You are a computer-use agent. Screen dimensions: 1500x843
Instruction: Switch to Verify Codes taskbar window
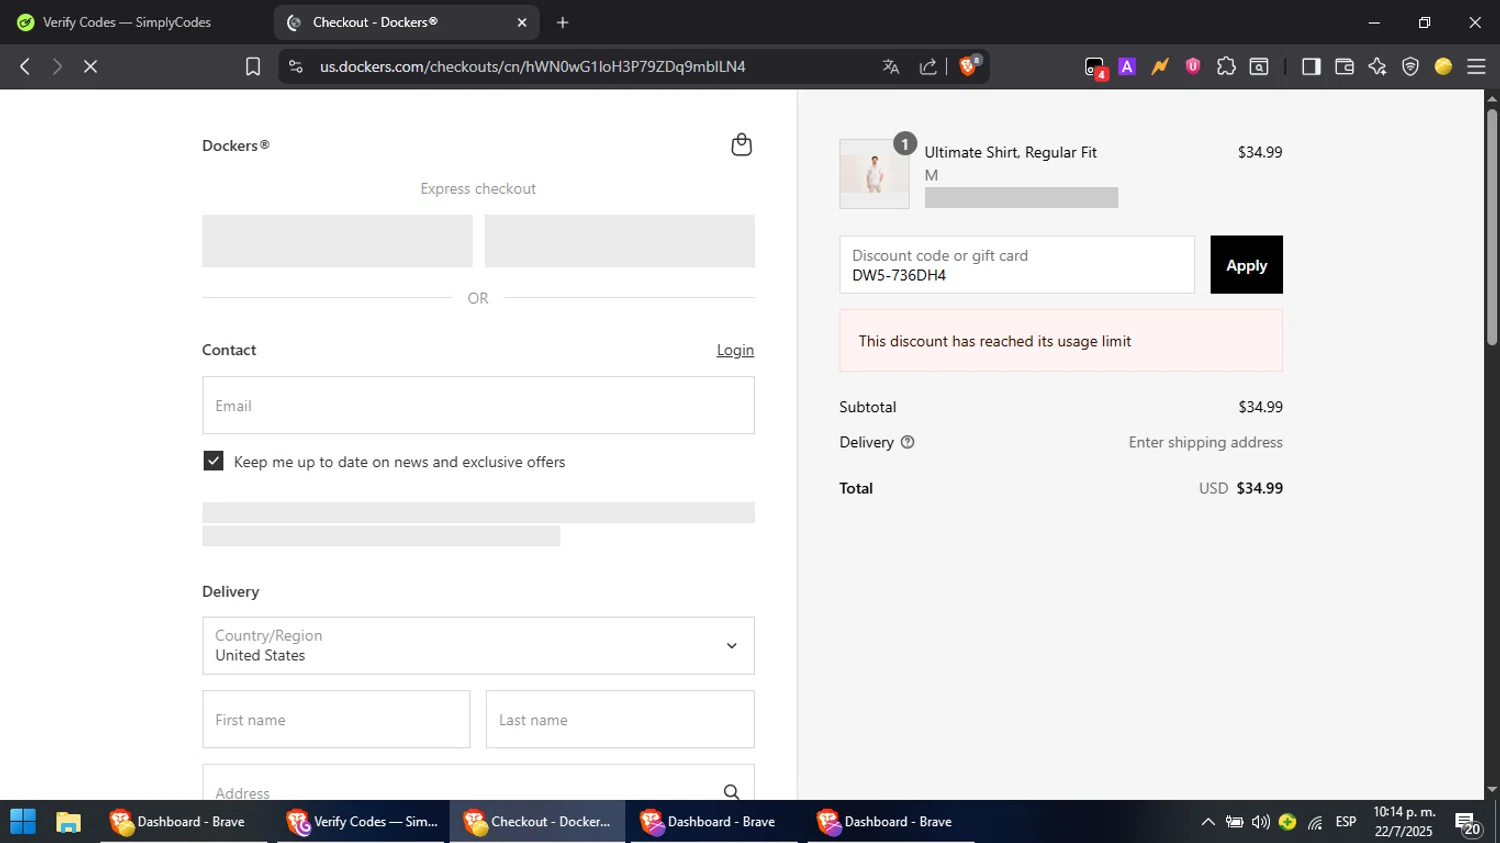coord(361,822)
